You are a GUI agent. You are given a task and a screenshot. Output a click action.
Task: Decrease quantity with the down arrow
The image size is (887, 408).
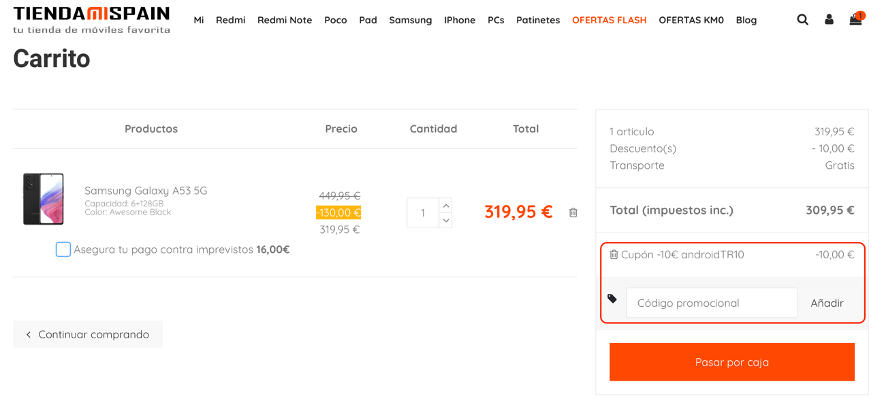point(446,220)
